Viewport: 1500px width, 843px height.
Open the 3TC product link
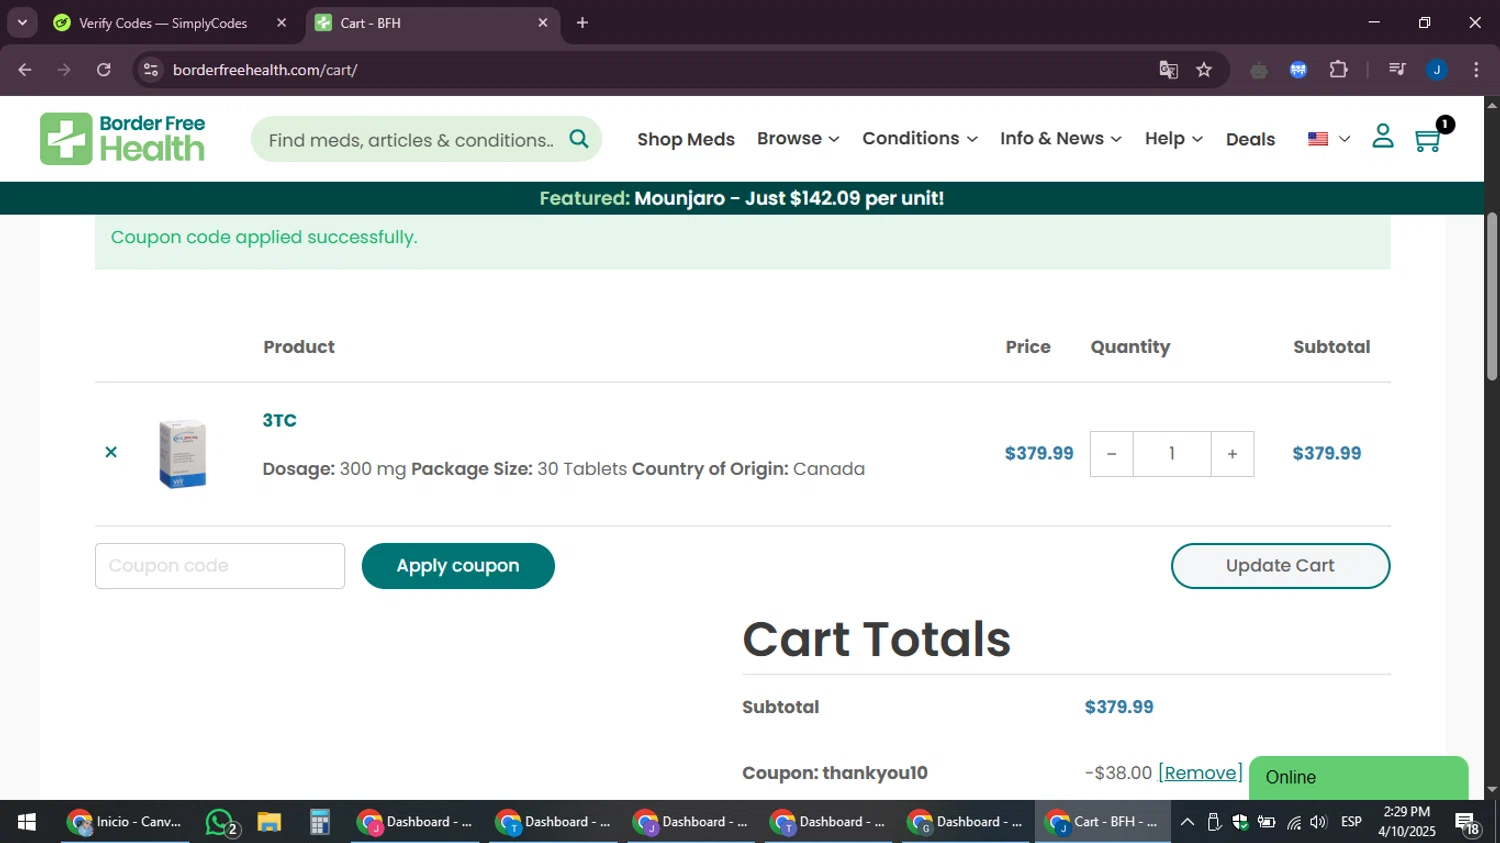click(279, 420)
